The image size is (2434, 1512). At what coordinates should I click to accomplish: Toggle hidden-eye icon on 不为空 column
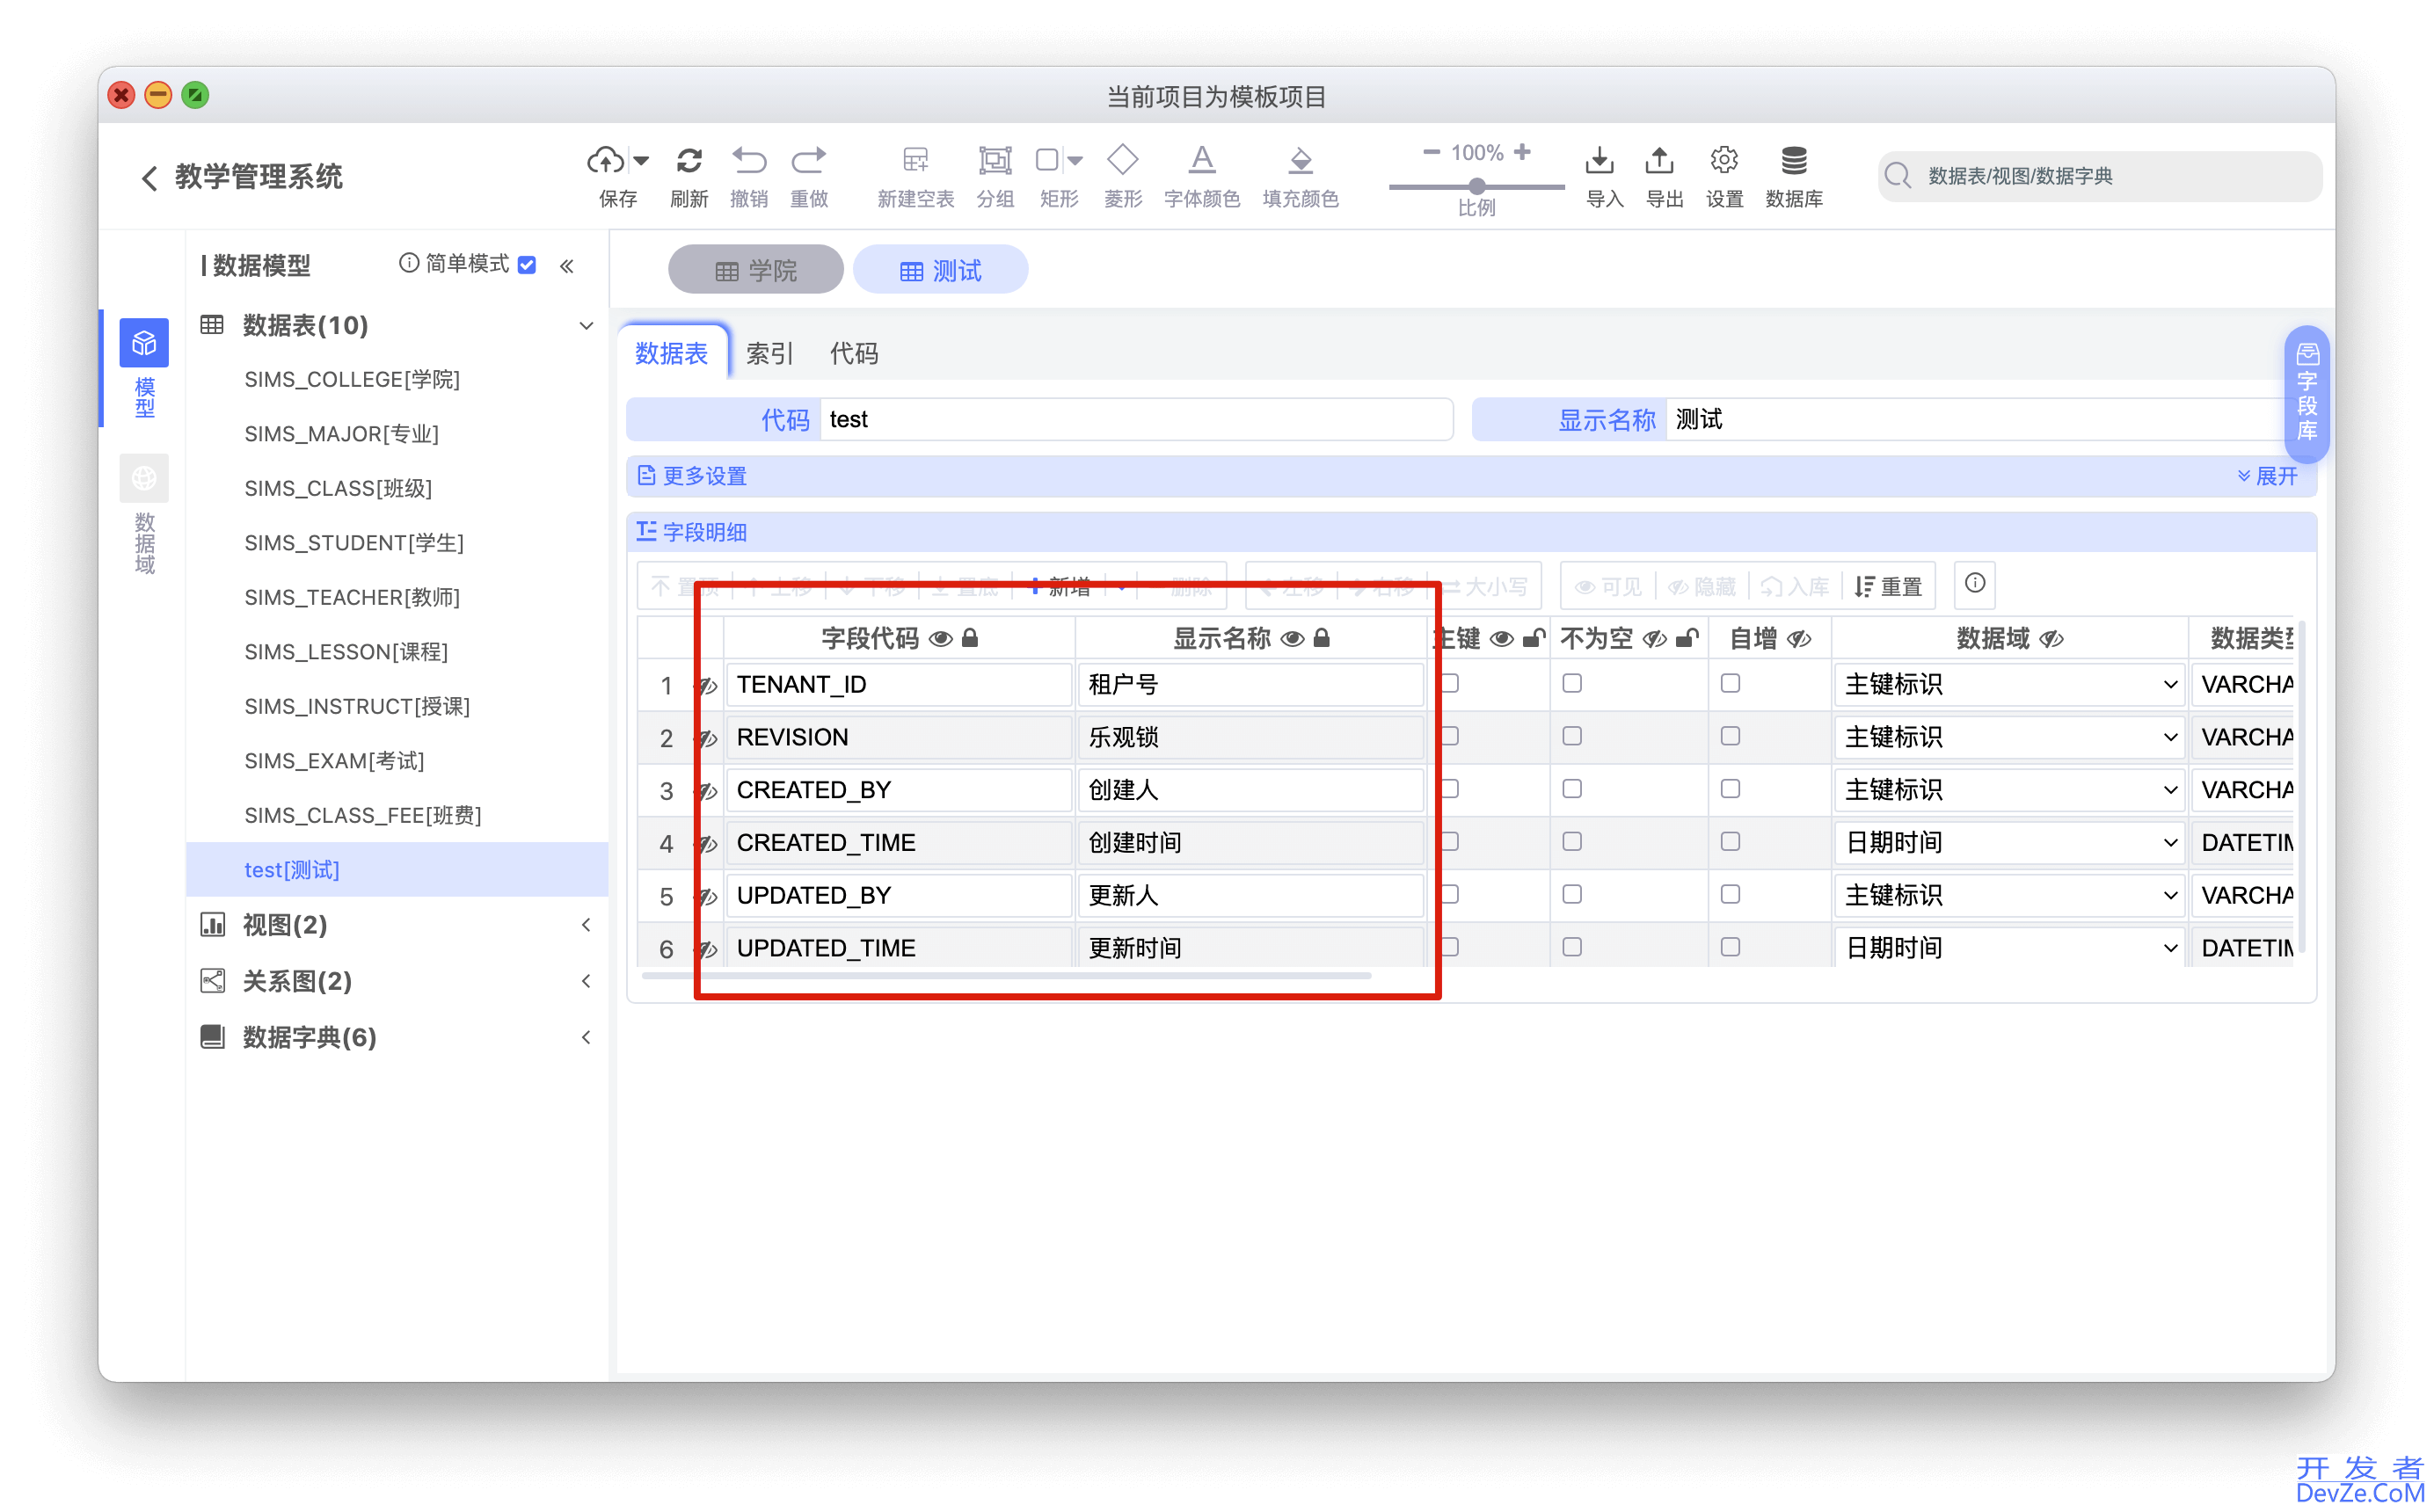[1655, 639]
